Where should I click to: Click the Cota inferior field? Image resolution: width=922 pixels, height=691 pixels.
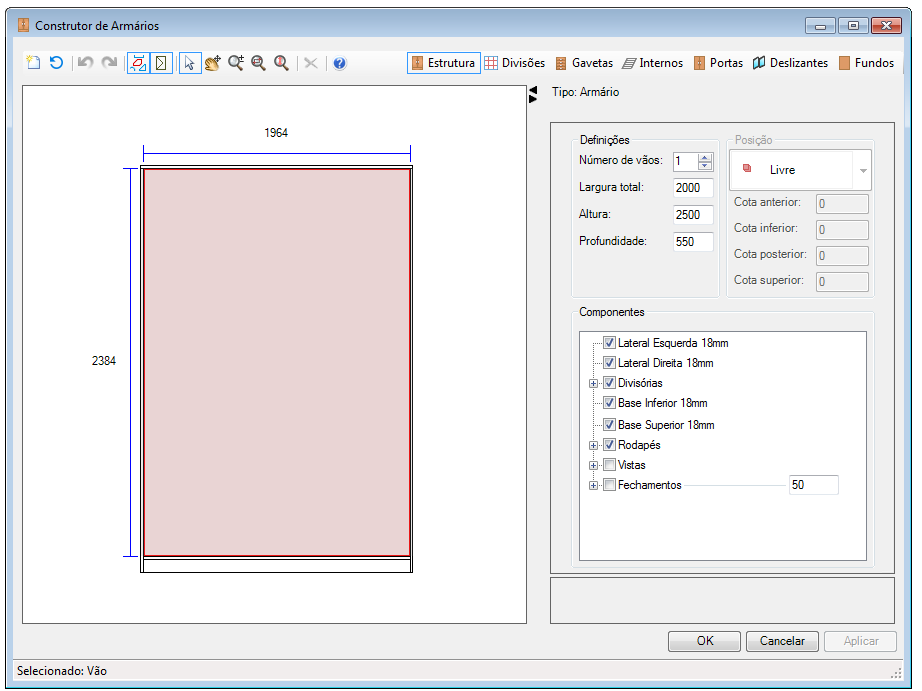tap(842, 229)
